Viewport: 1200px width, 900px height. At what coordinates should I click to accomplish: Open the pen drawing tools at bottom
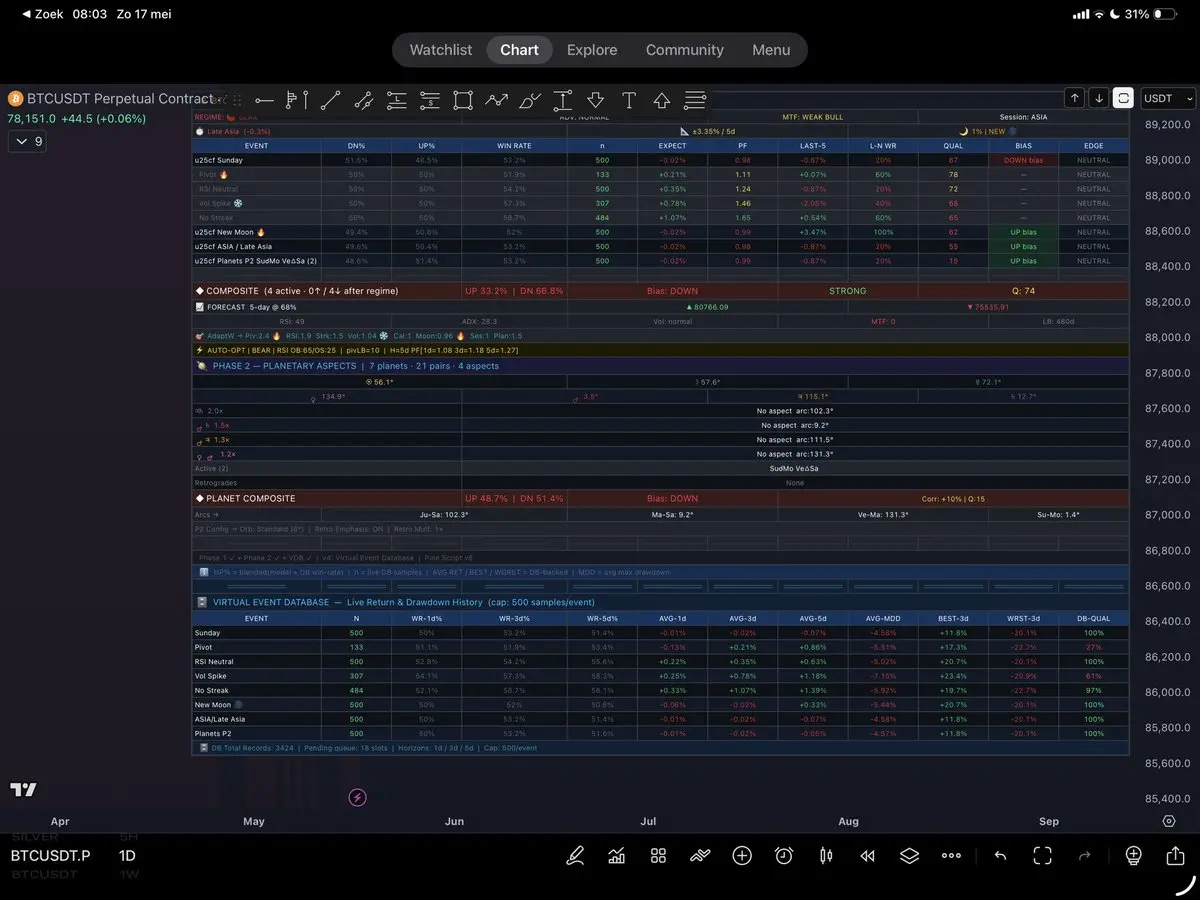coord(575,856)
